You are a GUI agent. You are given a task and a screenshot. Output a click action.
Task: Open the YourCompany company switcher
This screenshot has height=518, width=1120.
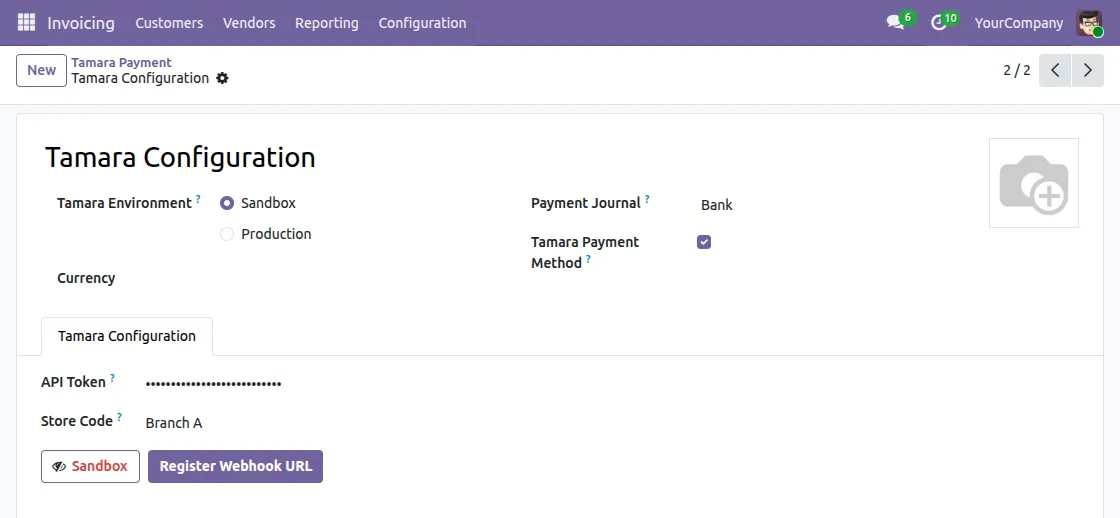pos(1019,23)
